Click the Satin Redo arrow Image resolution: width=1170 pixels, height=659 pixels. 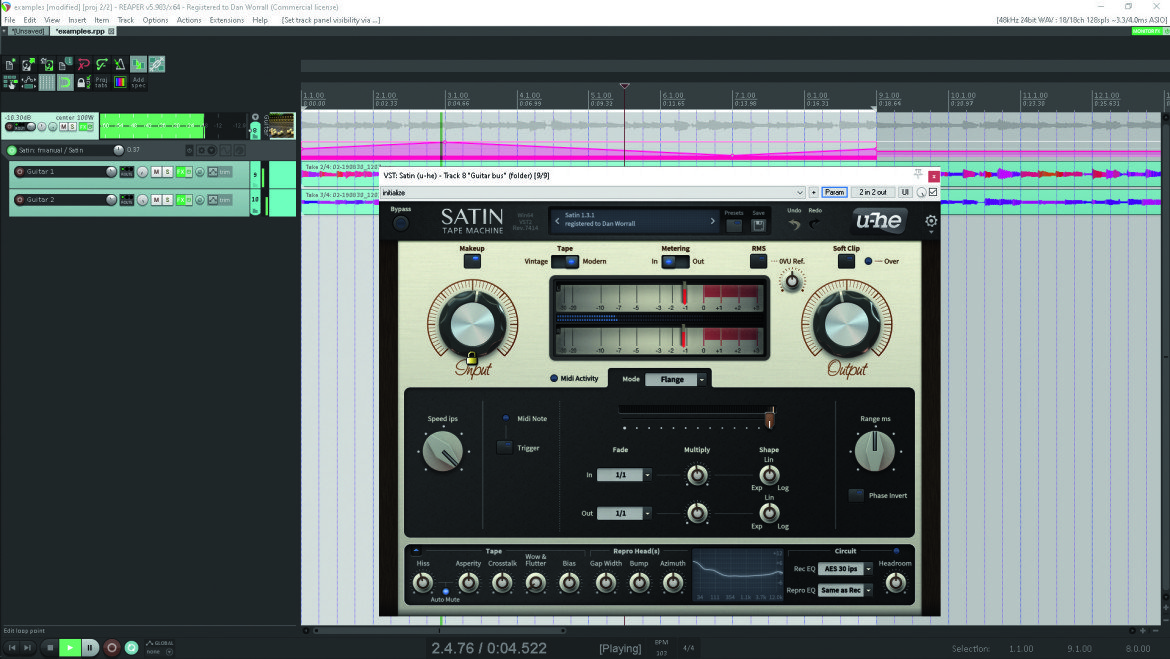tap(815, 224)
